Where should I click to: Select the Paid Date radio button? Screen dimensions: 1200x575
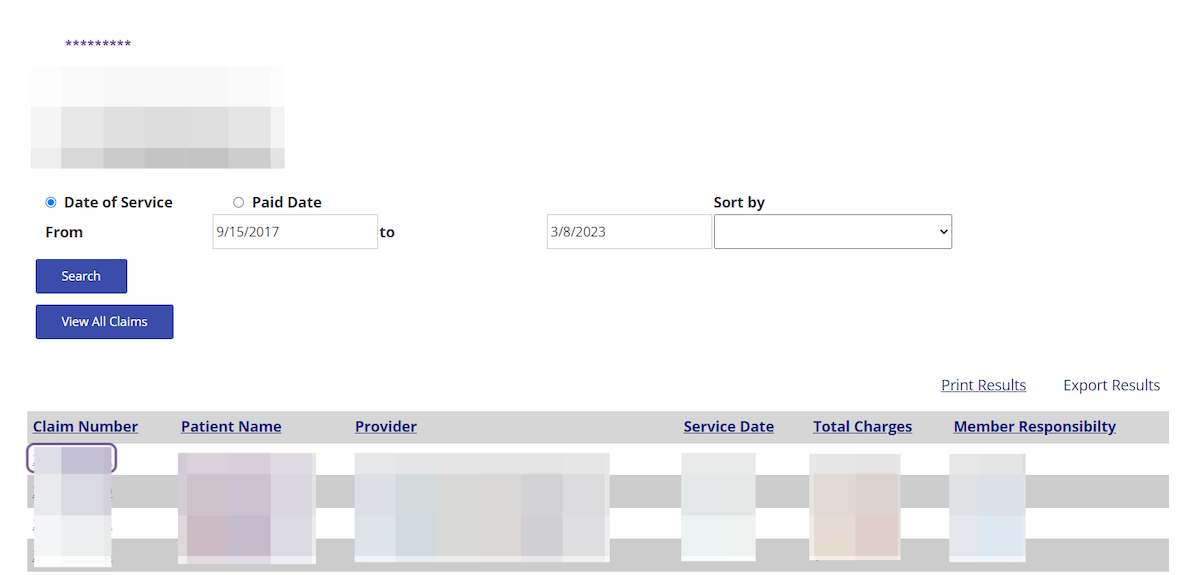(238, 202)
